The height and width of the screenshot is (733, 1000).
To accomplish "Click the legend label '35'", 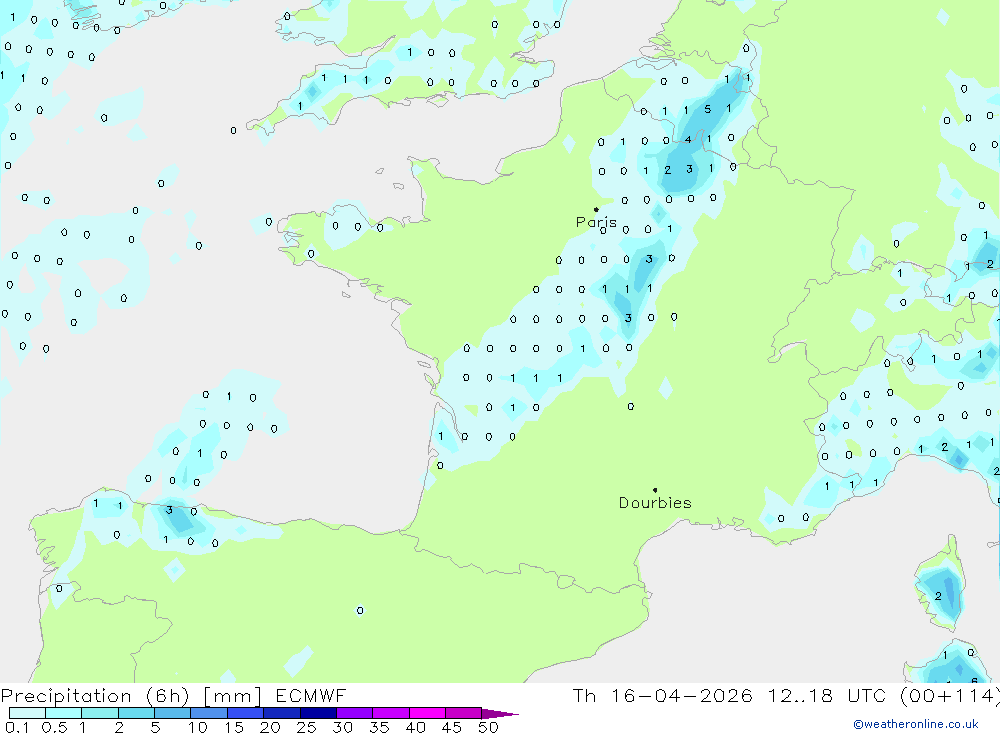I will (379, 727).
